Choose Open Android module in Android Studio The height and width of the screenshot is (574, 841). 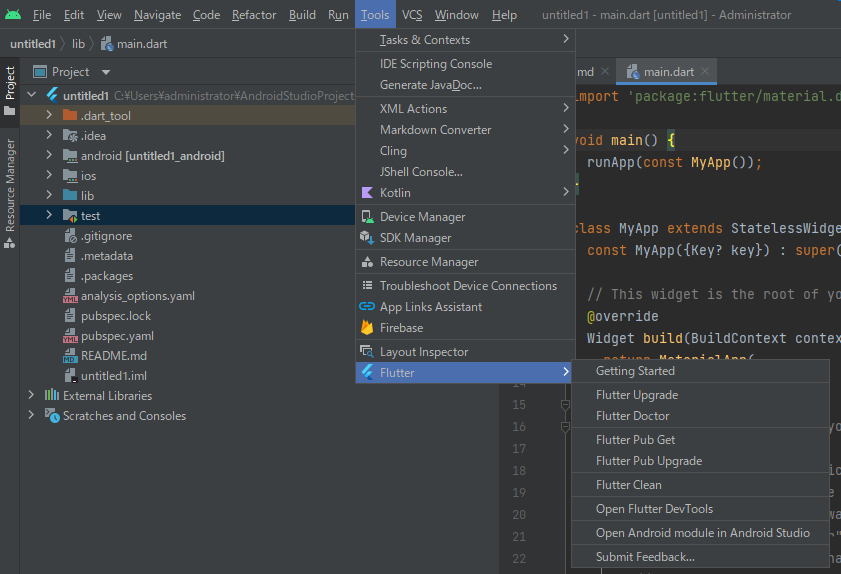pyautogui.click(x=700, y=533)
